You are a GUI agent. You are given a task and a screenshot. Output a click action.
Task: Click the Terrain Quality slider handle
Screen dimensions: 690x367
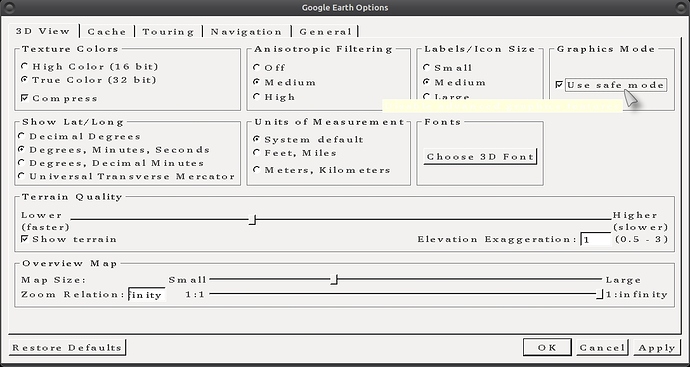[x=253, y=219]
